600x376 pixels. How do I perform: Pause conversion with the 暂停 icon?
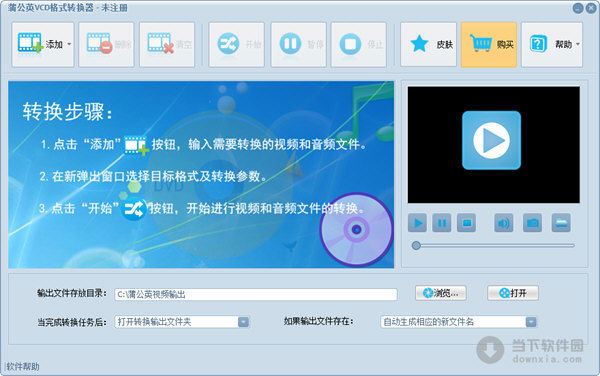click(290, 44)
